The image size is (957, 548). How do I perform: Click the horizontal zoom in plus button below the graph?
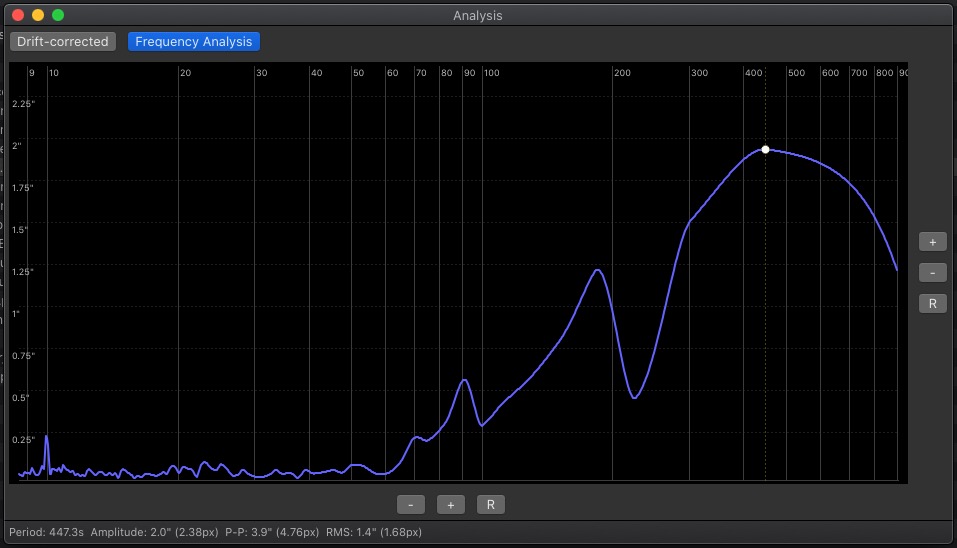[450, 505]
